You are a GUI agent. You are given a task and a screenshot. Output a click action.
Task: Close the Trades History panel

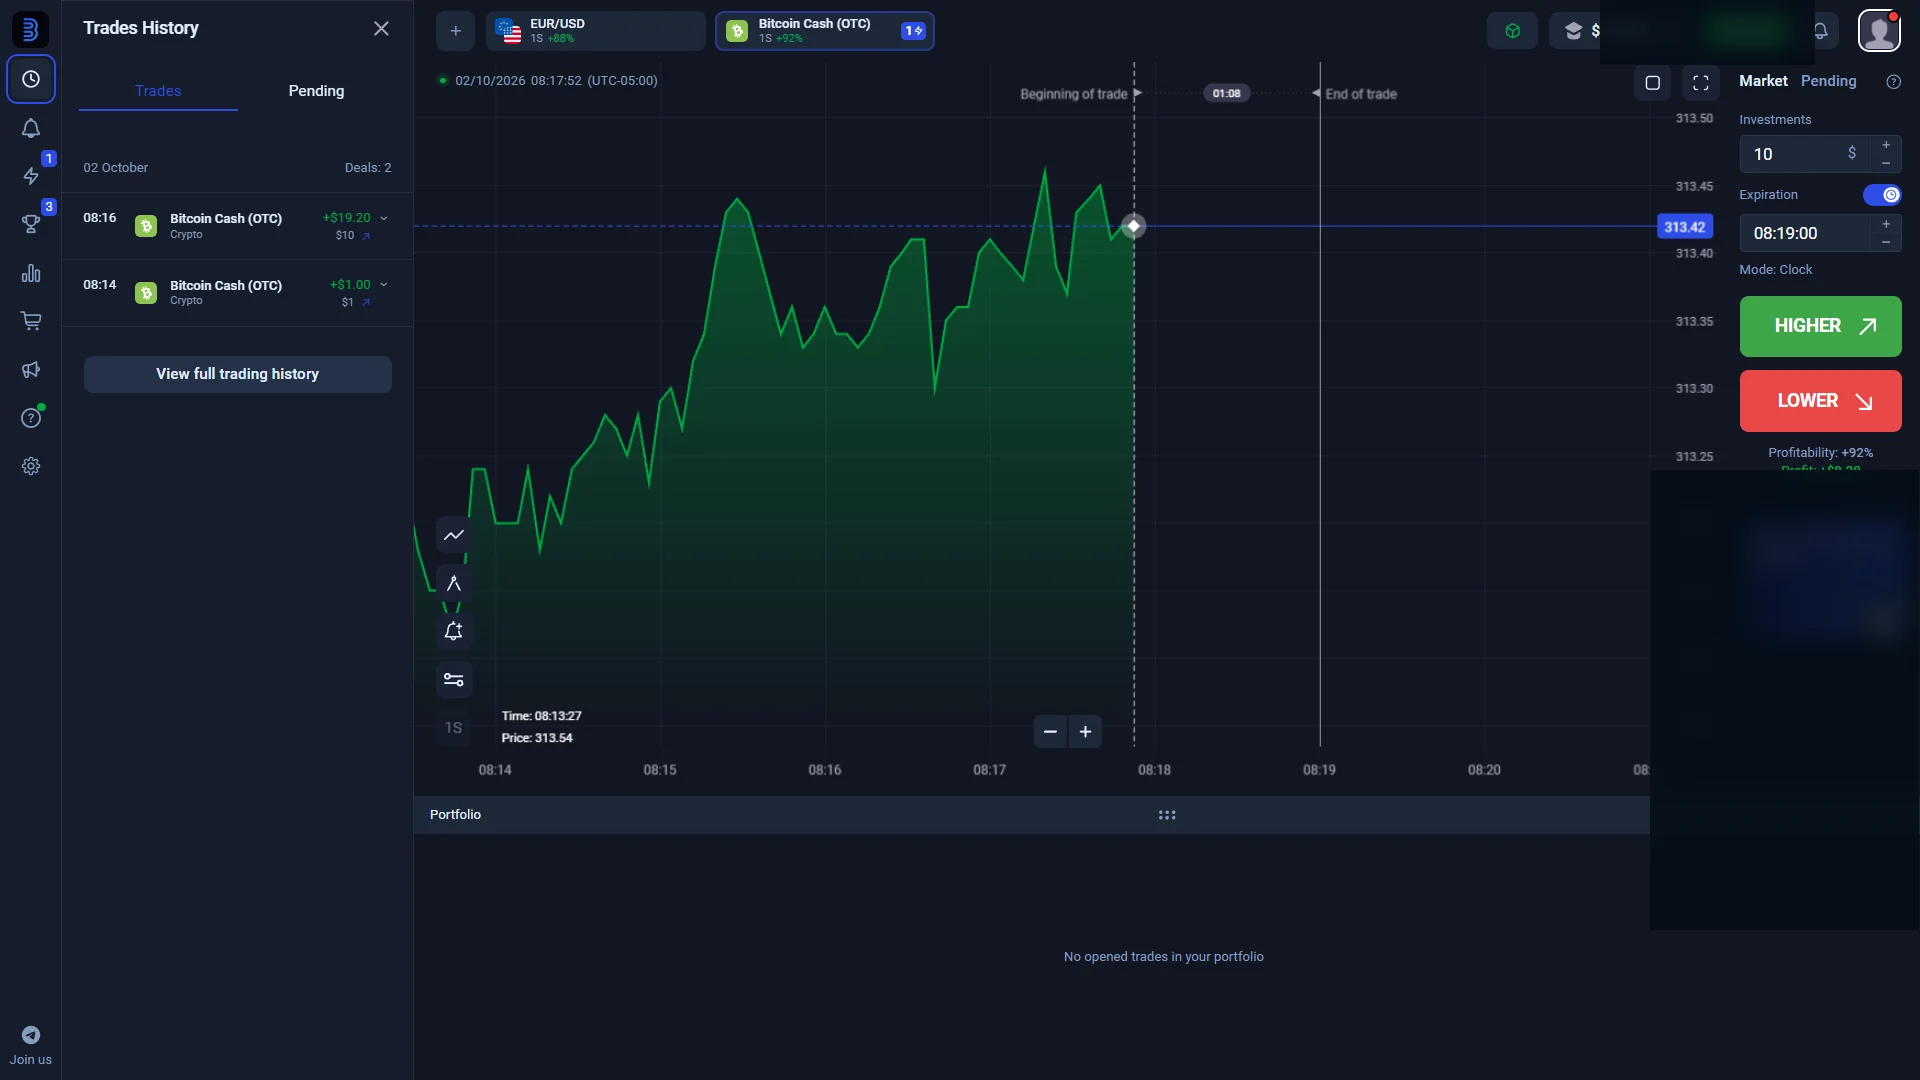click(x=381, y=28)
